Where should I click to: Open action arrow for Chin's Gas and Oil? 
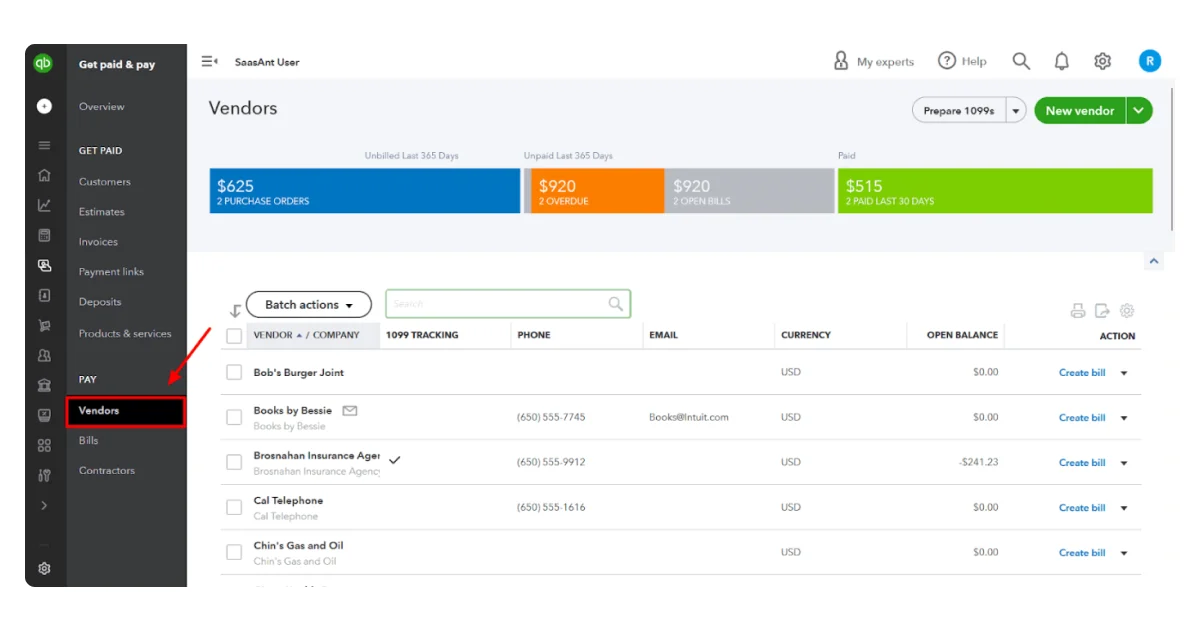(1124, 553)
